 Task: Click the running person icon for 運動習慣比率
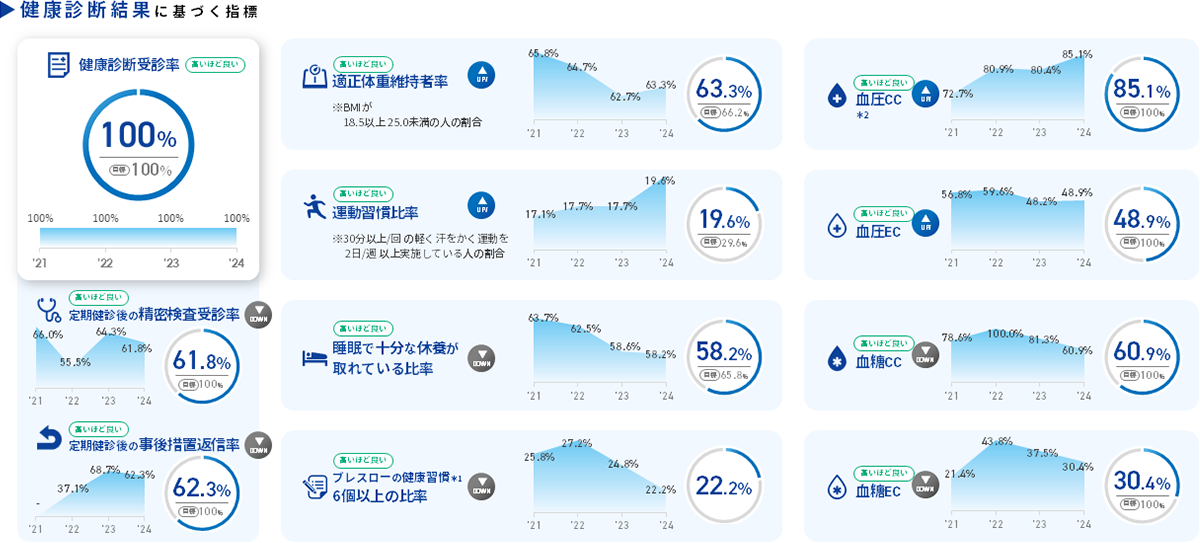point(315,209)
